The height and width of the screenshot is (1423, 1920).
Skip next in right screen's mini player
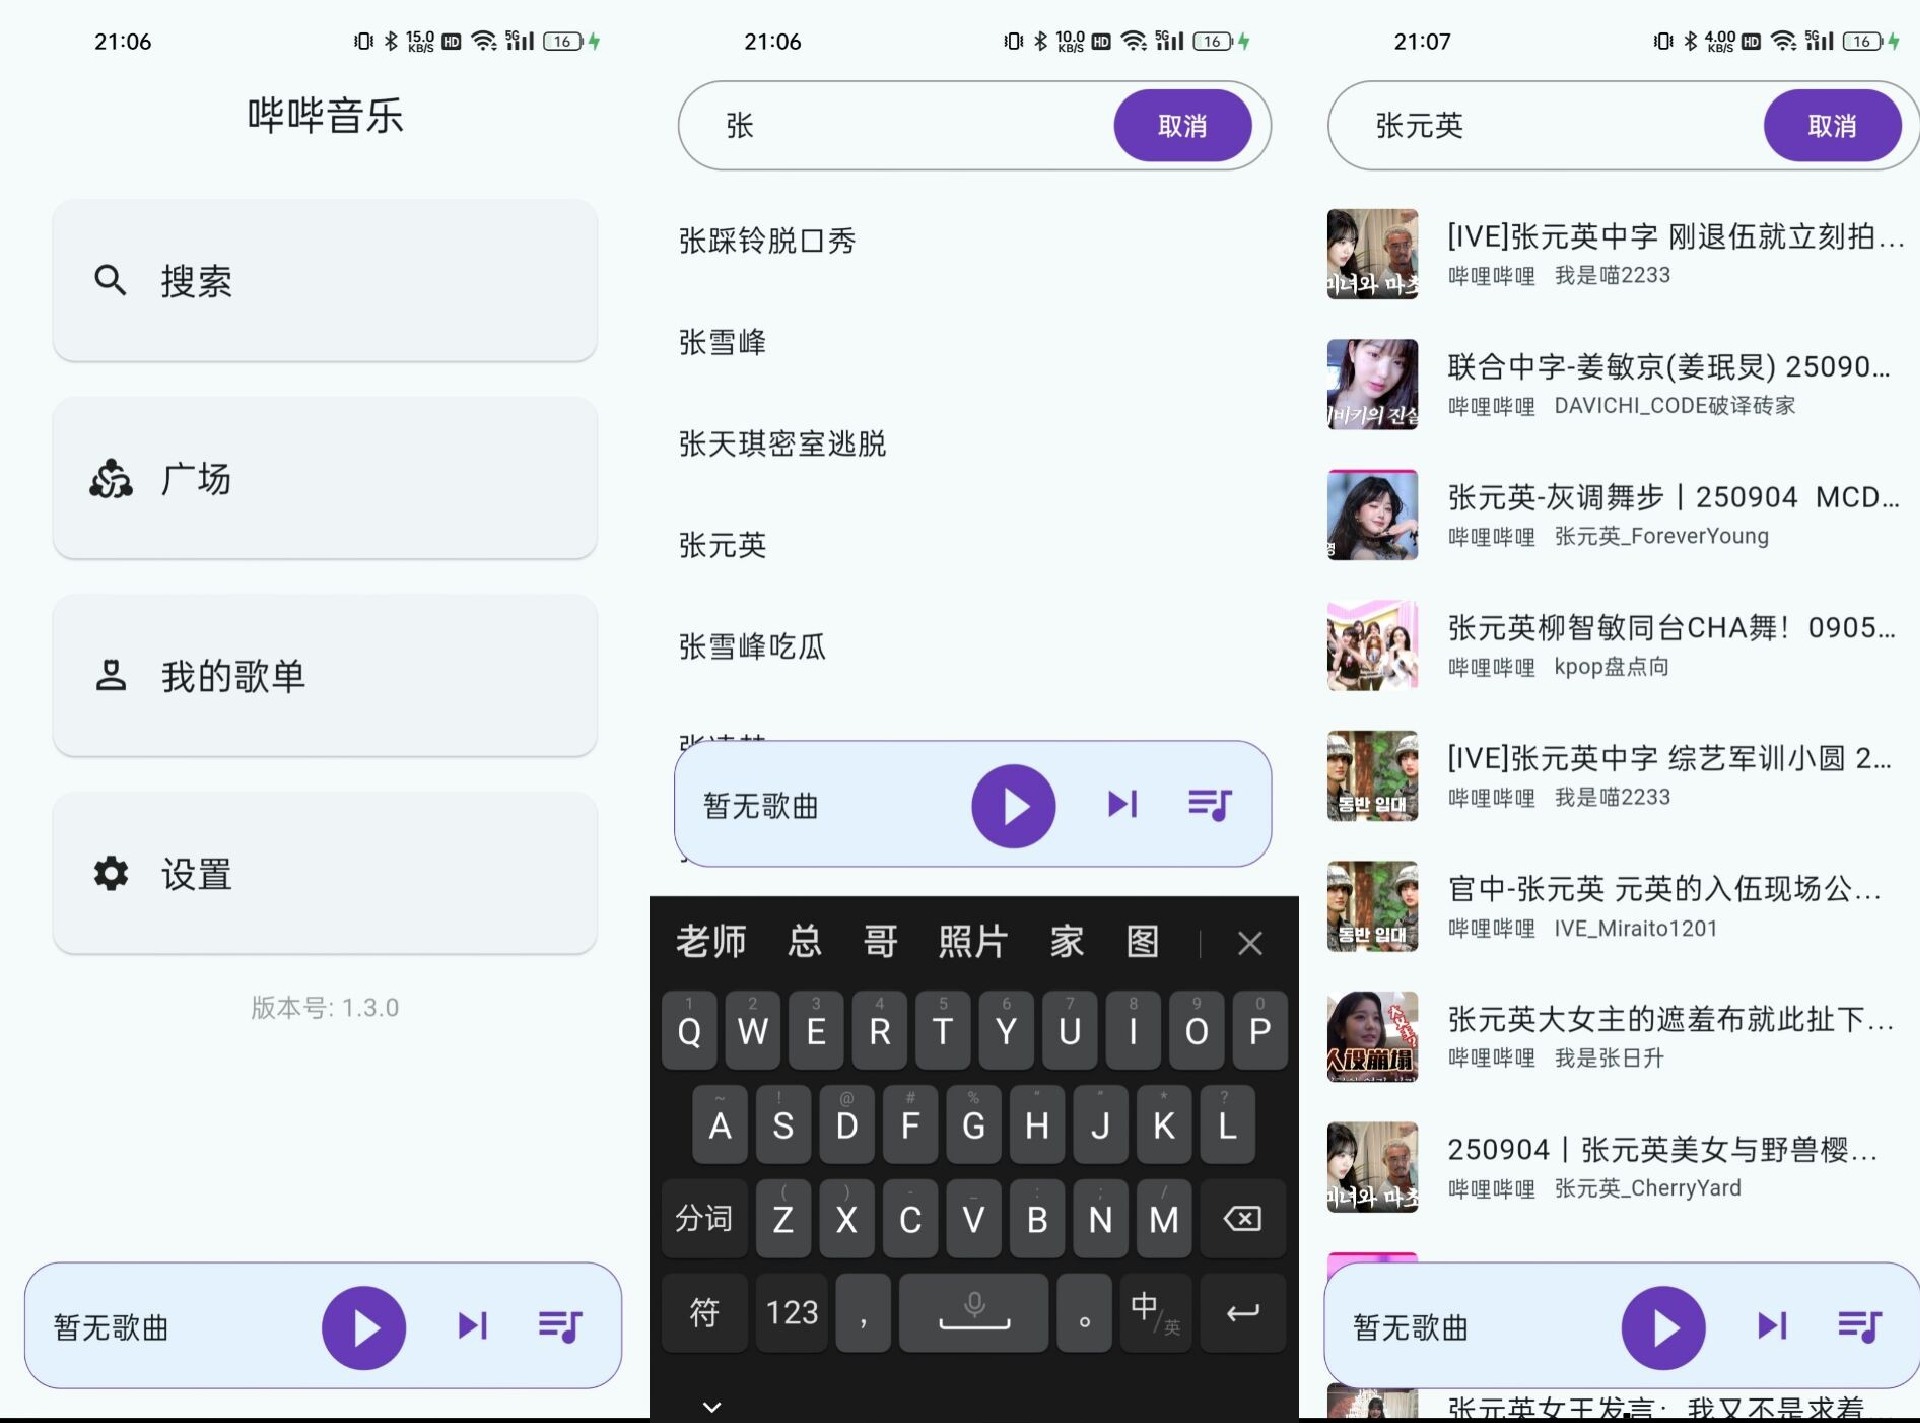click(1771, 1327)
